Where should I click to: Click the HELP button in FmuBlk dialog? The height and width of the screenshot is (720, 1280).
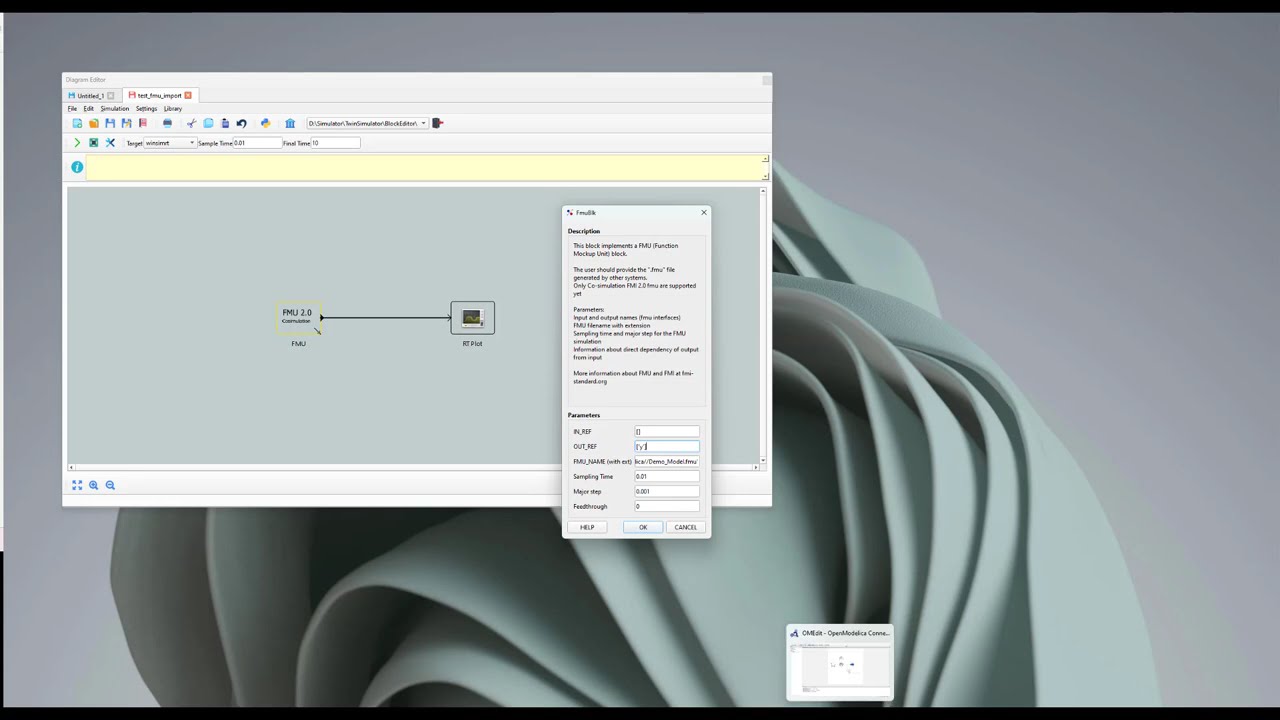pos(587,527)
